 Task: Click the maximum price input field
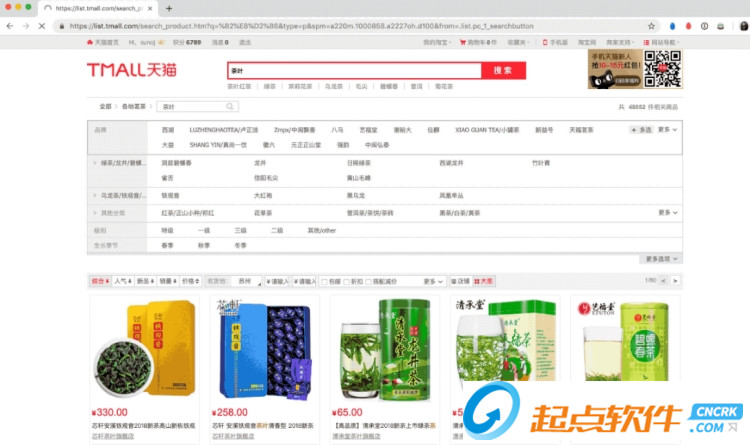coord(305,281)
